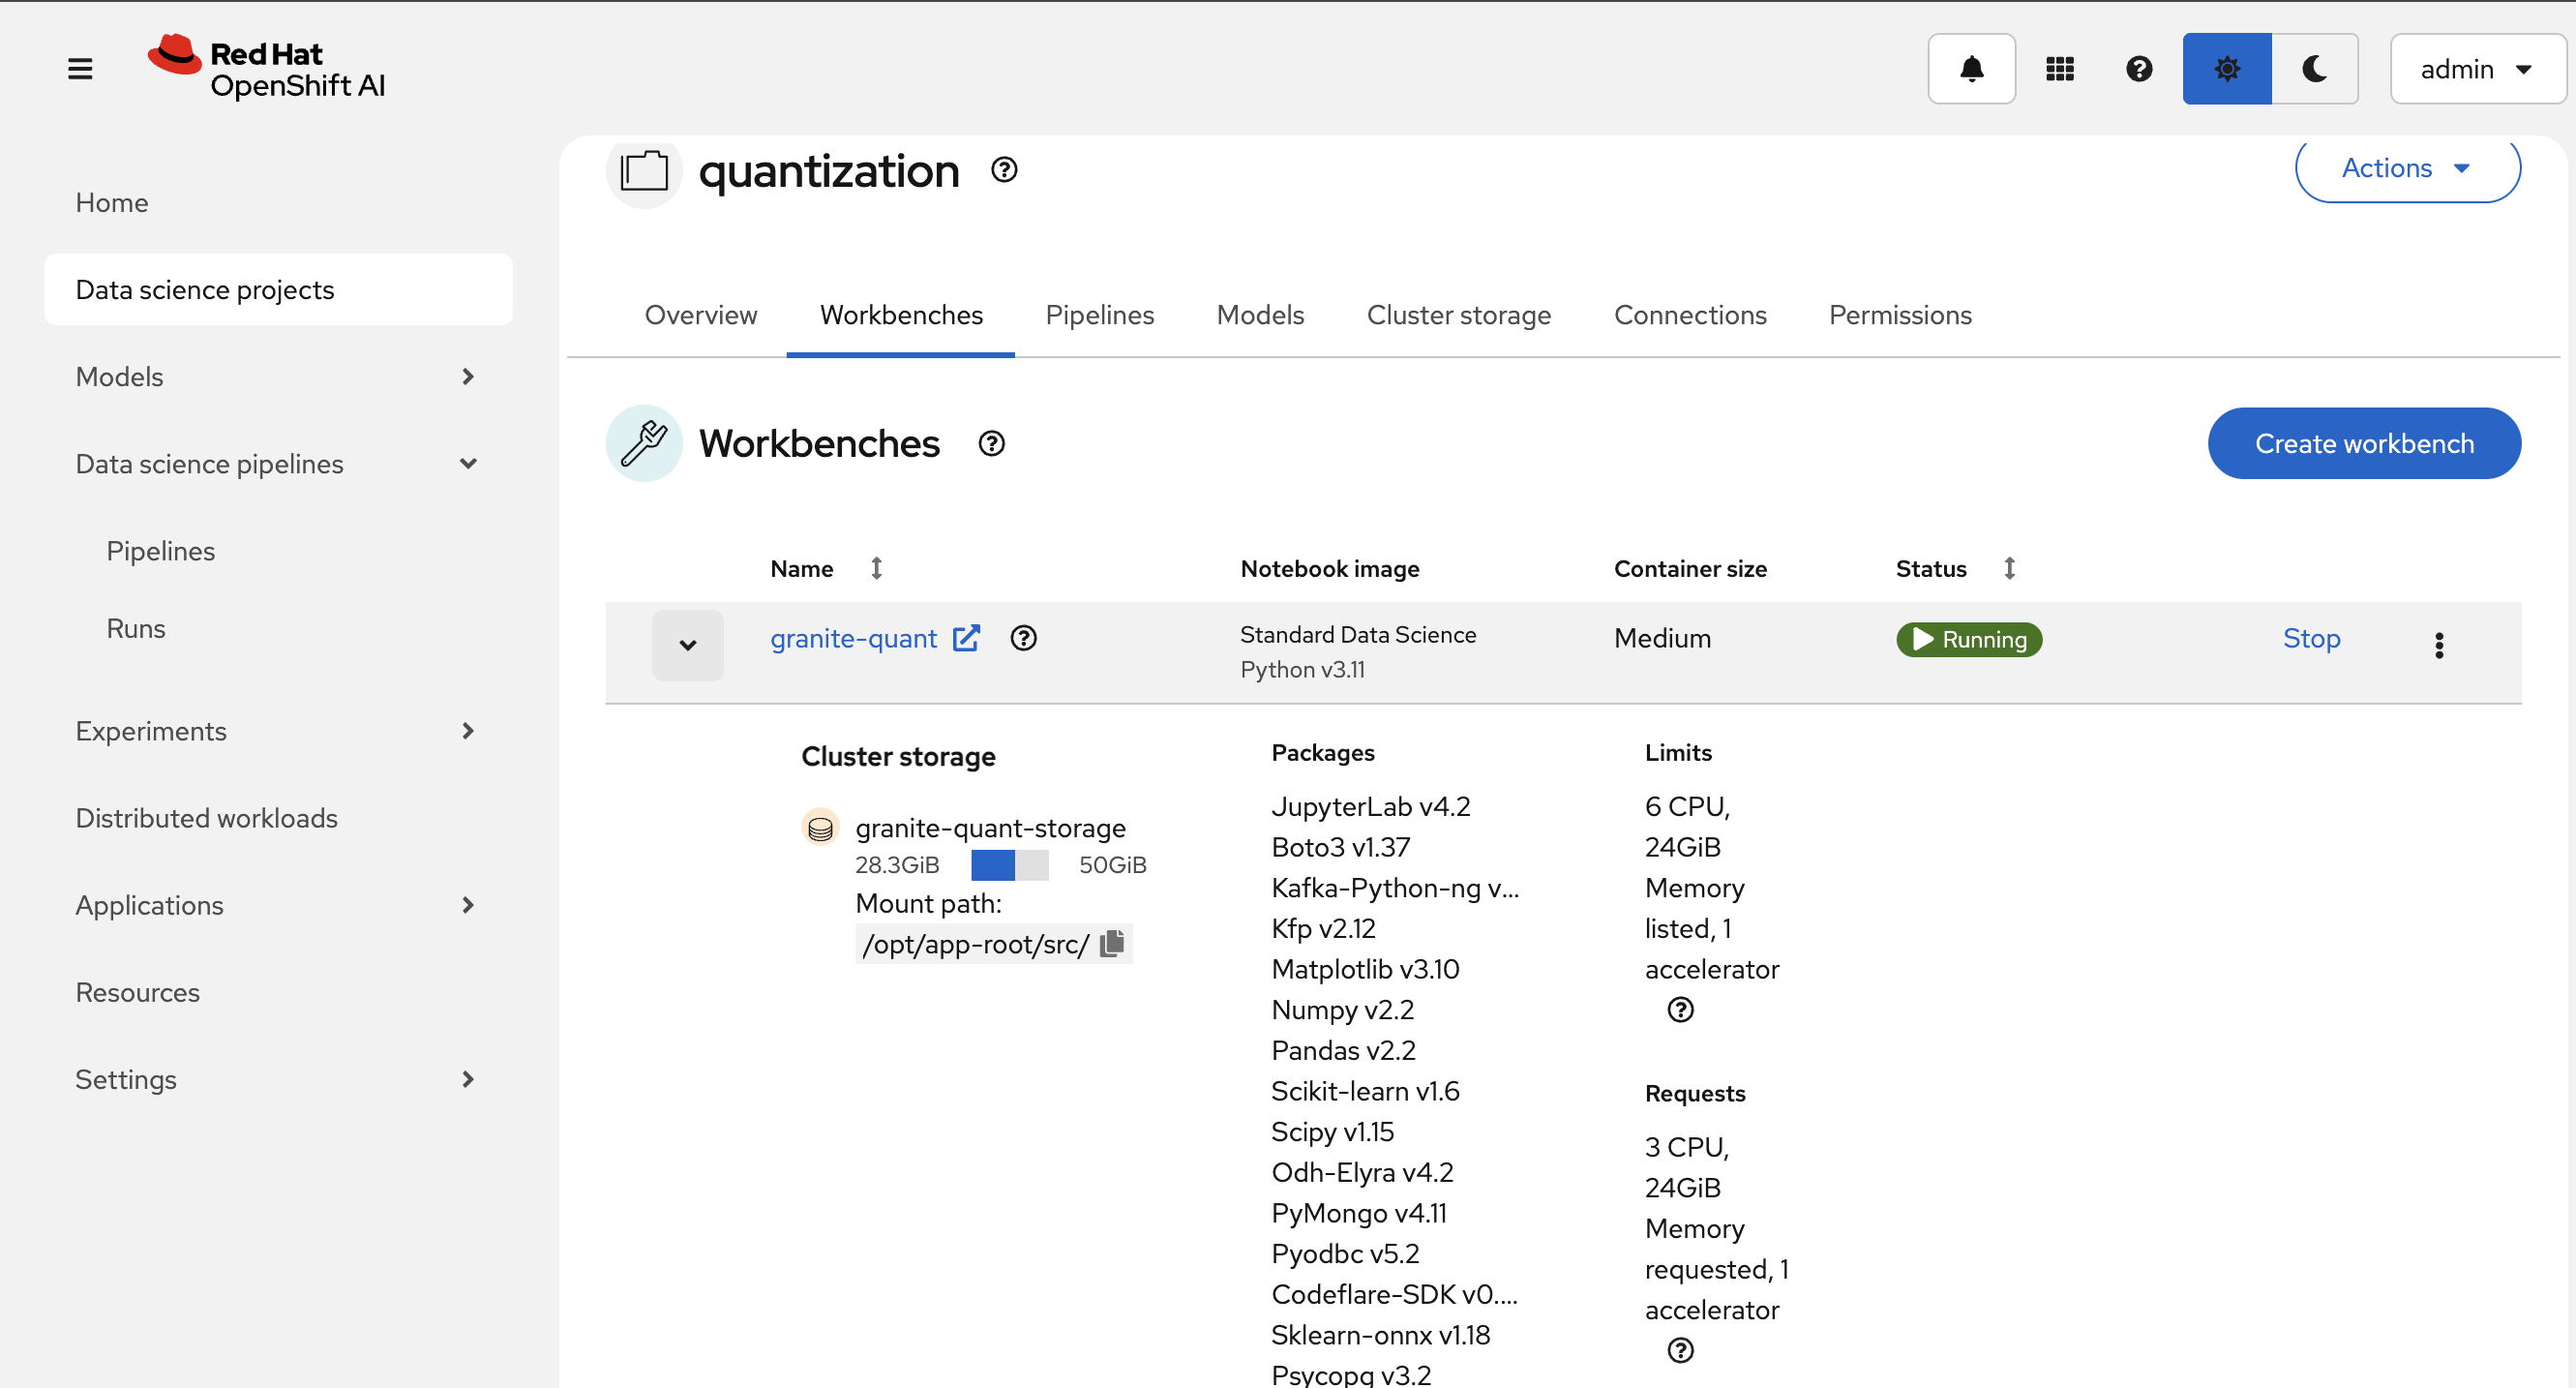Collapse the granite-quant row details
This screenshot has height=1388, width=2576.
tap(687, 645)
